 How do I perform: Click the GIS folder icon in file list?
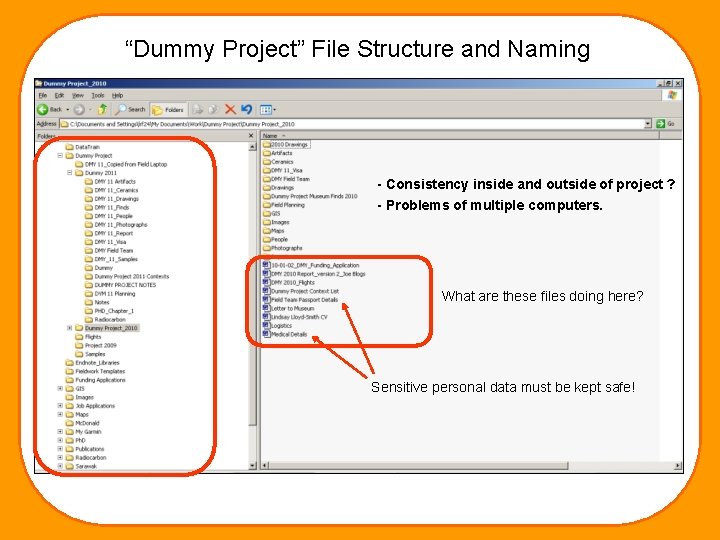click(267, 214)
